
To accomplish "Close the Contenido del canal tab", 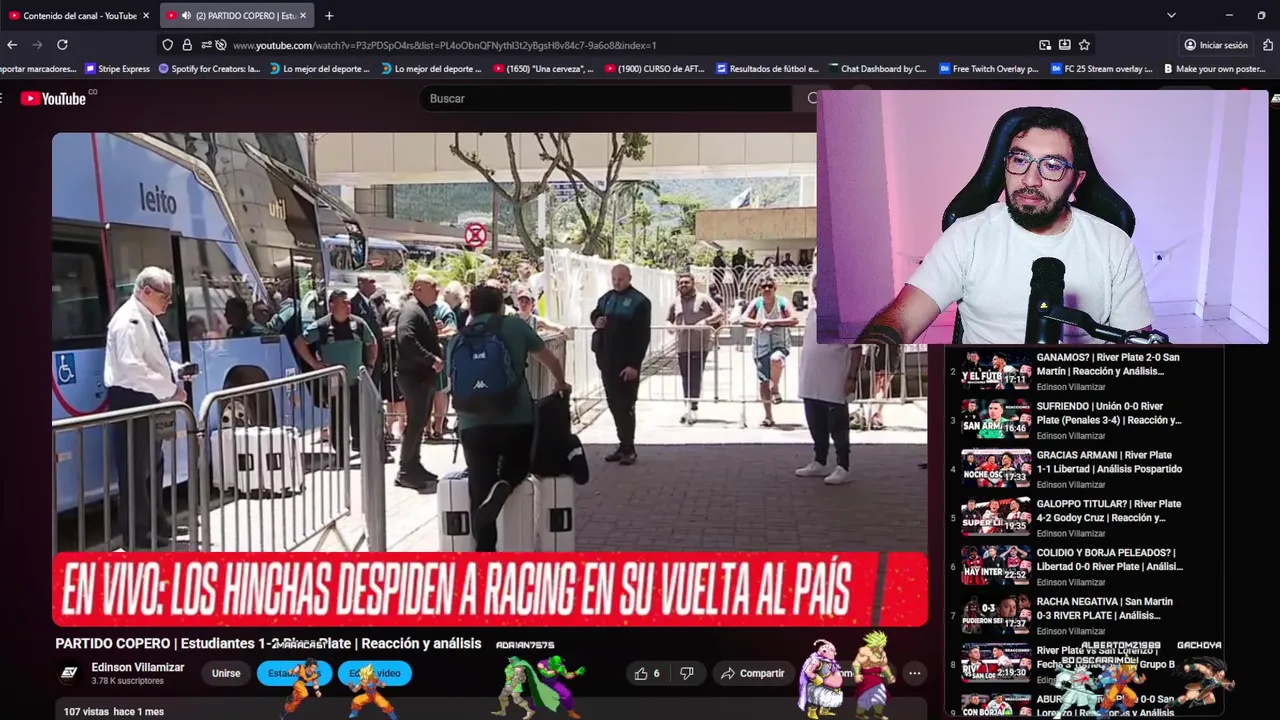I will [146, 16].
